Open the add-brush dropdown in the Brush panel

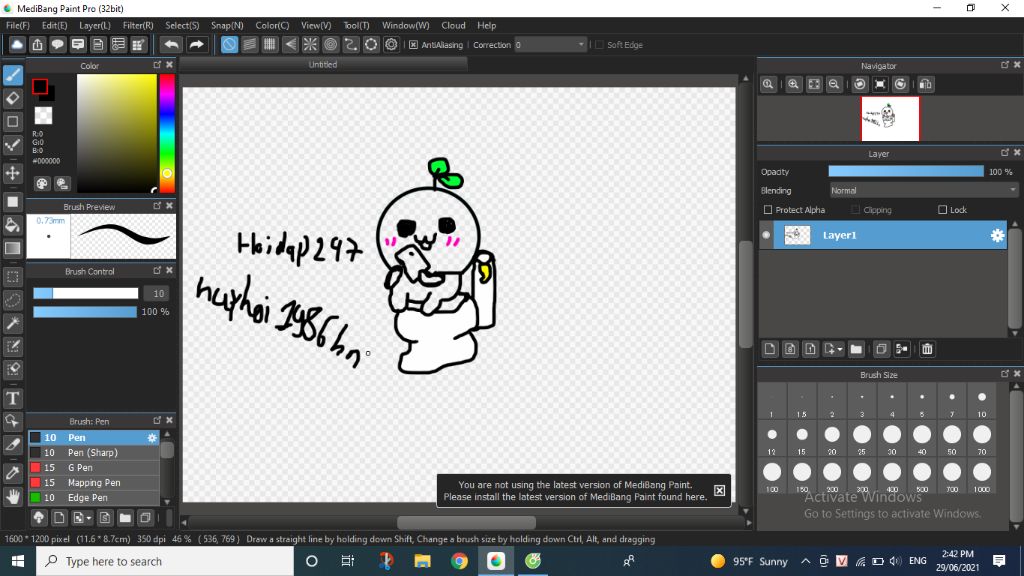click(89, 519)
